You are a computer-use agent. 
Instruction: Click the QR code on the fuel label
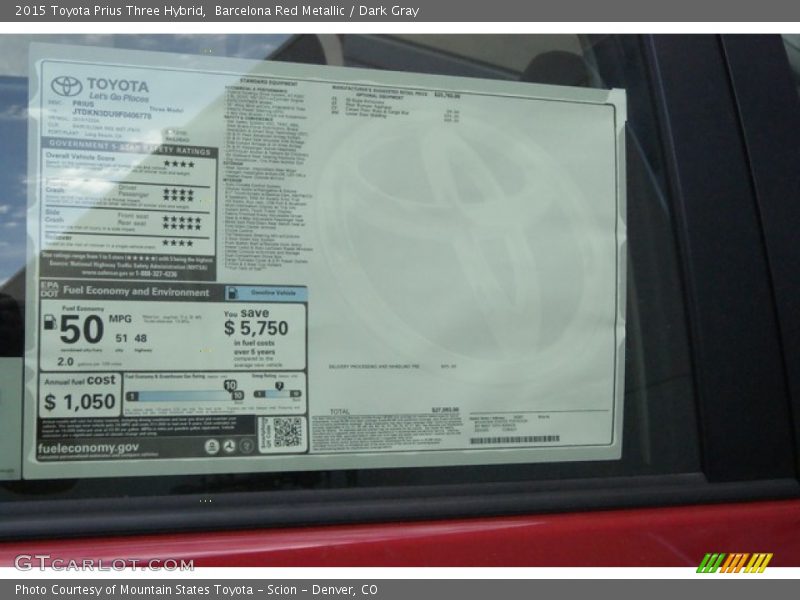[287, 432]
